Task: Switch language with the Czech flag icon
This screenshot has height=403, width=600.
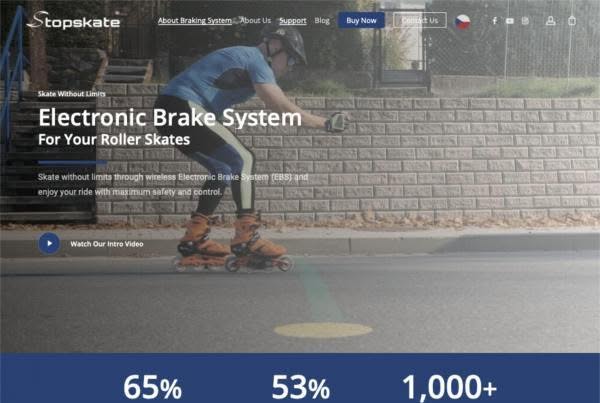Action: [x=463, y=22]
